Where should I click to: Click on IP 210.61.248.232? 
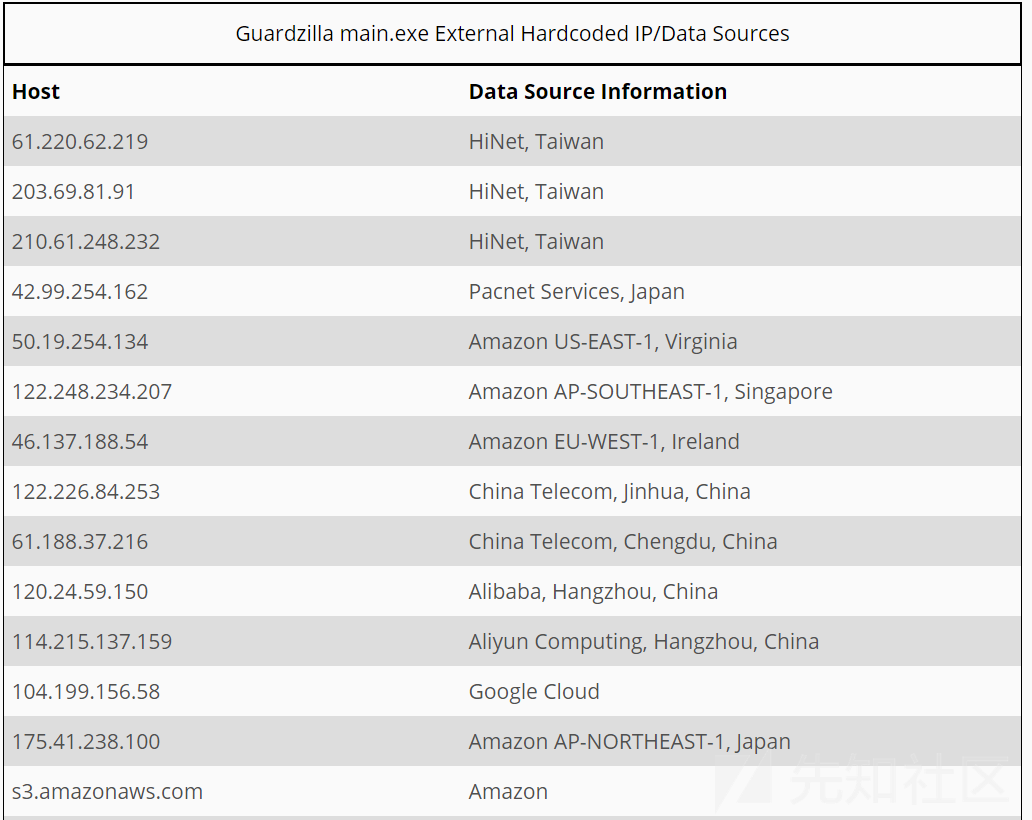(x=86, y=242)
